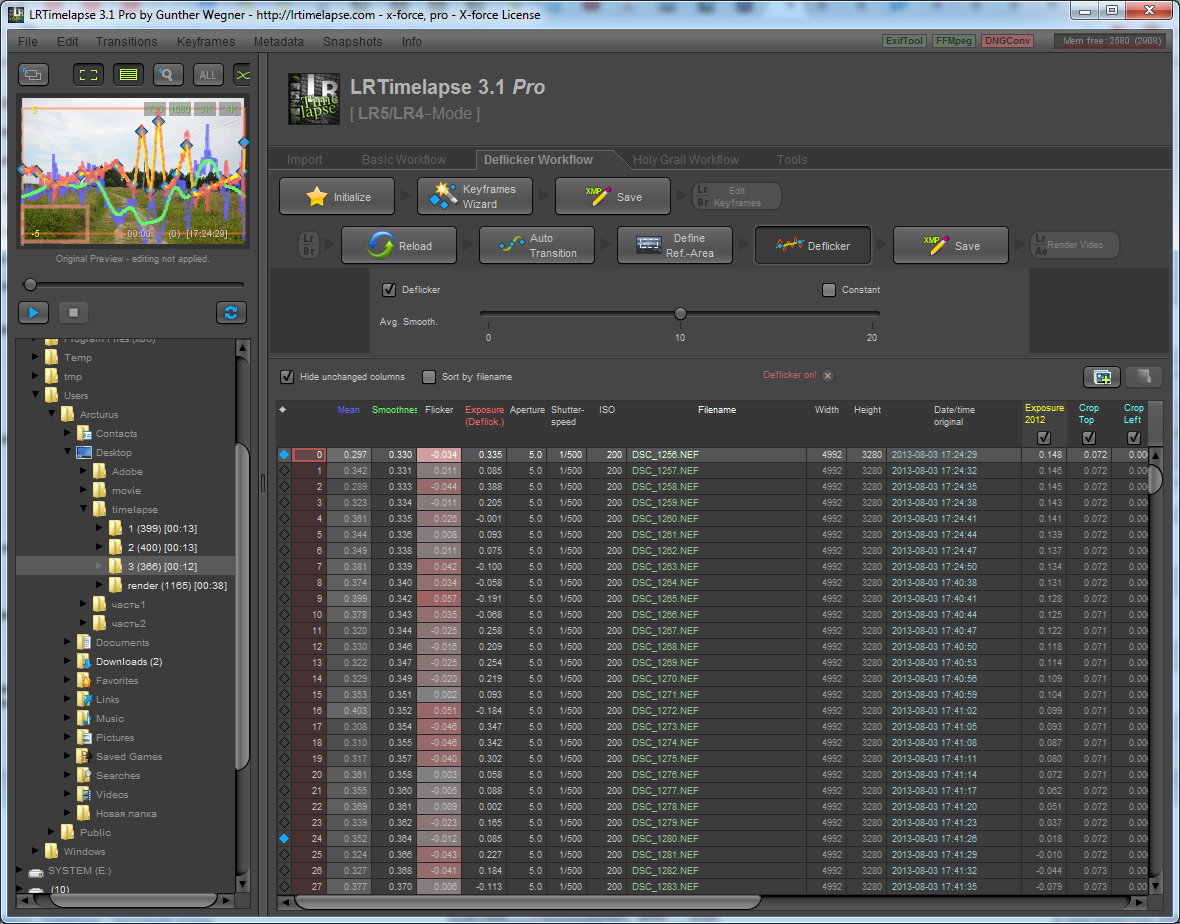
Task: Open Define Ref.-Area tool
Action: click(x=674, y=246)
